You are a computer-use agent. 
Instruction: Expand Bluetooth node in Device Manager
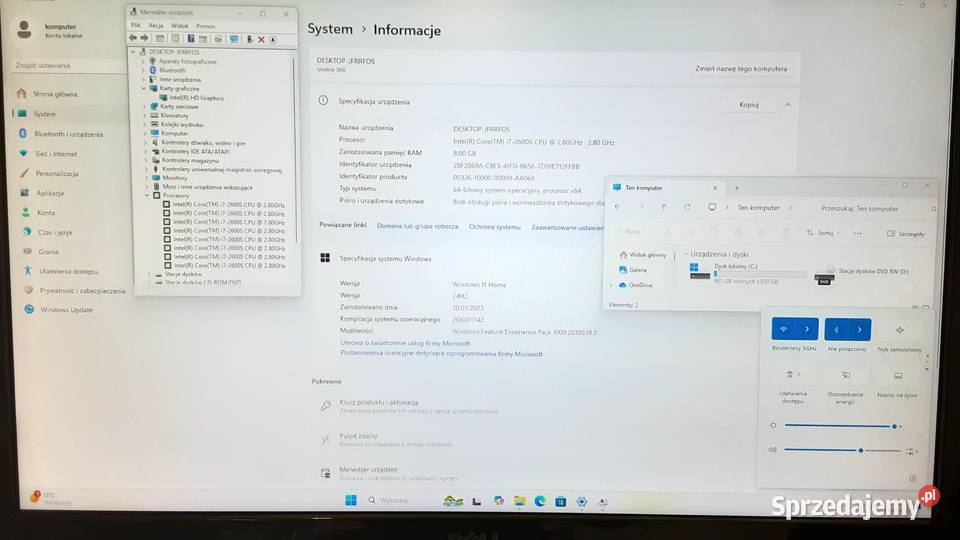pyautogui.click(x=144, y=70)
